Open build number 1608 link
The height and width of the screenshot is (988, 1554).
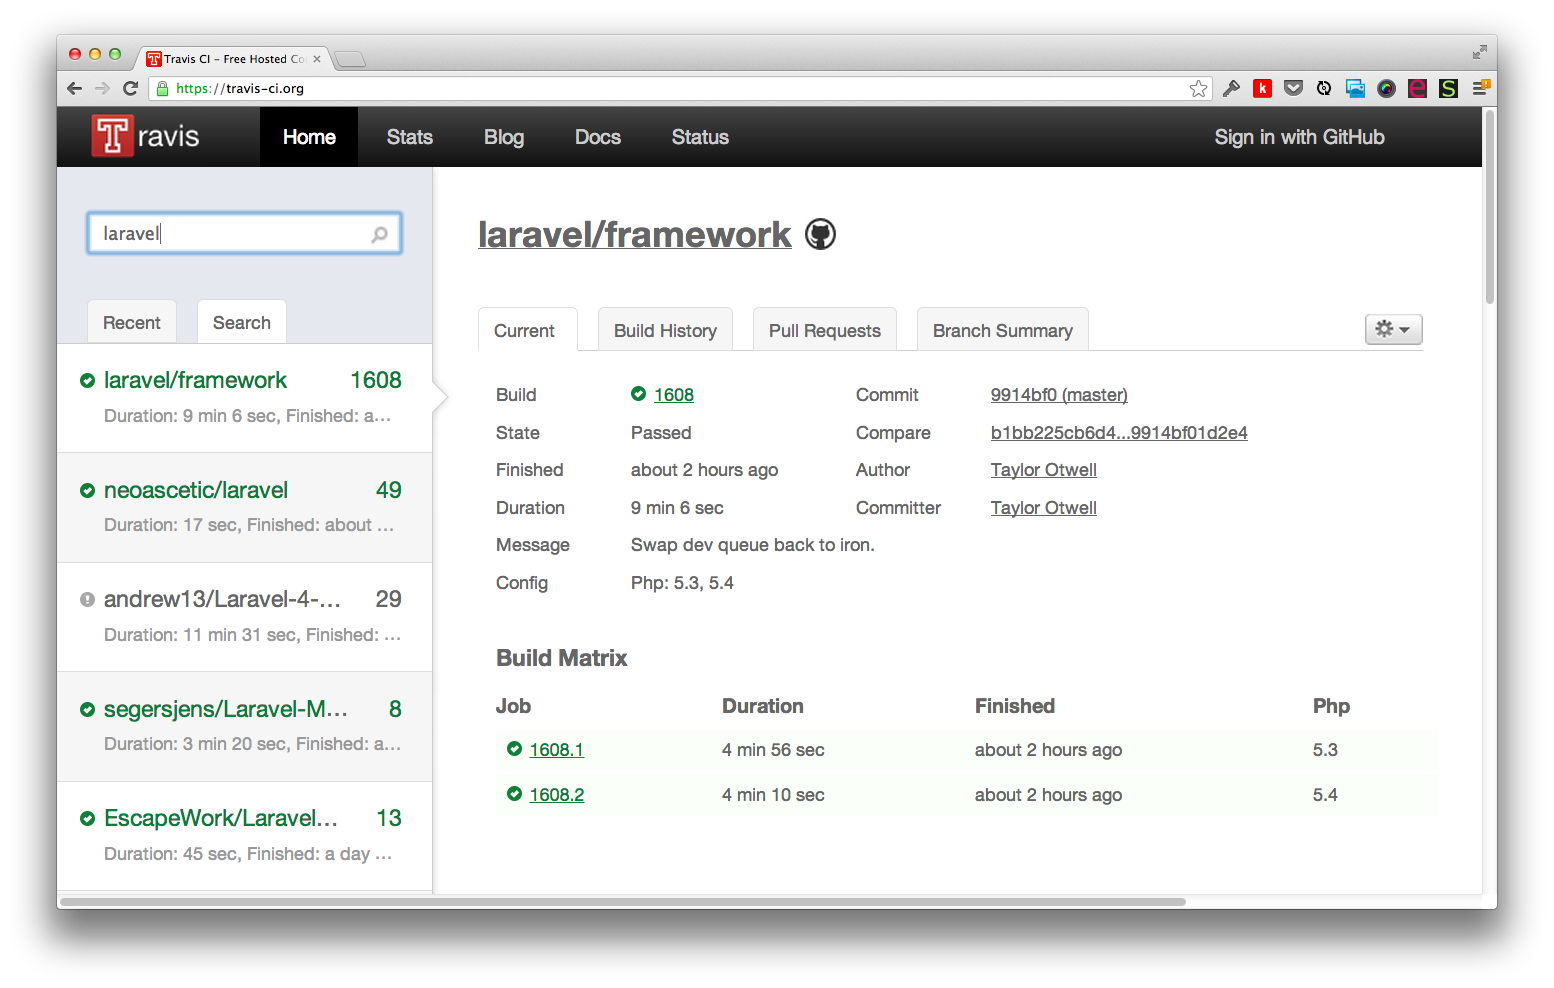674,395
